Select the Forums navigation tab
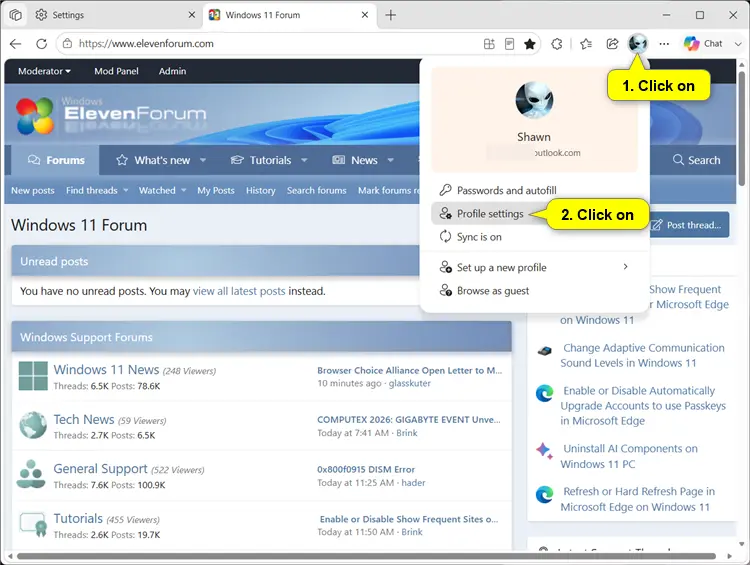750x565 pixels. click(x=56, y=160)
